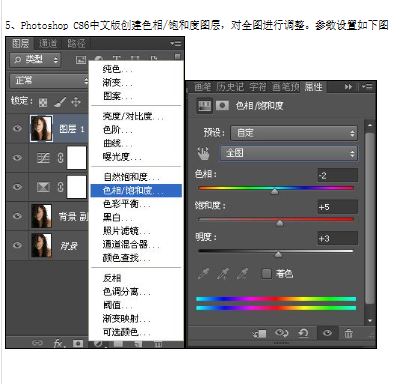The width and height of the screenshot is (419, 384).
Task: Lock transparent pixels icon
Action: pos(43,102)
